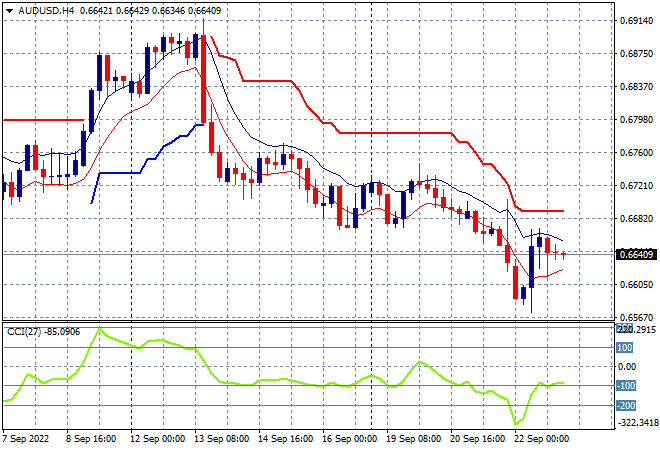Viewport: 660px width, 450px height.
Task: Click the flat thick red line near 0.67980 left
Action: click(x=43, y=120)
